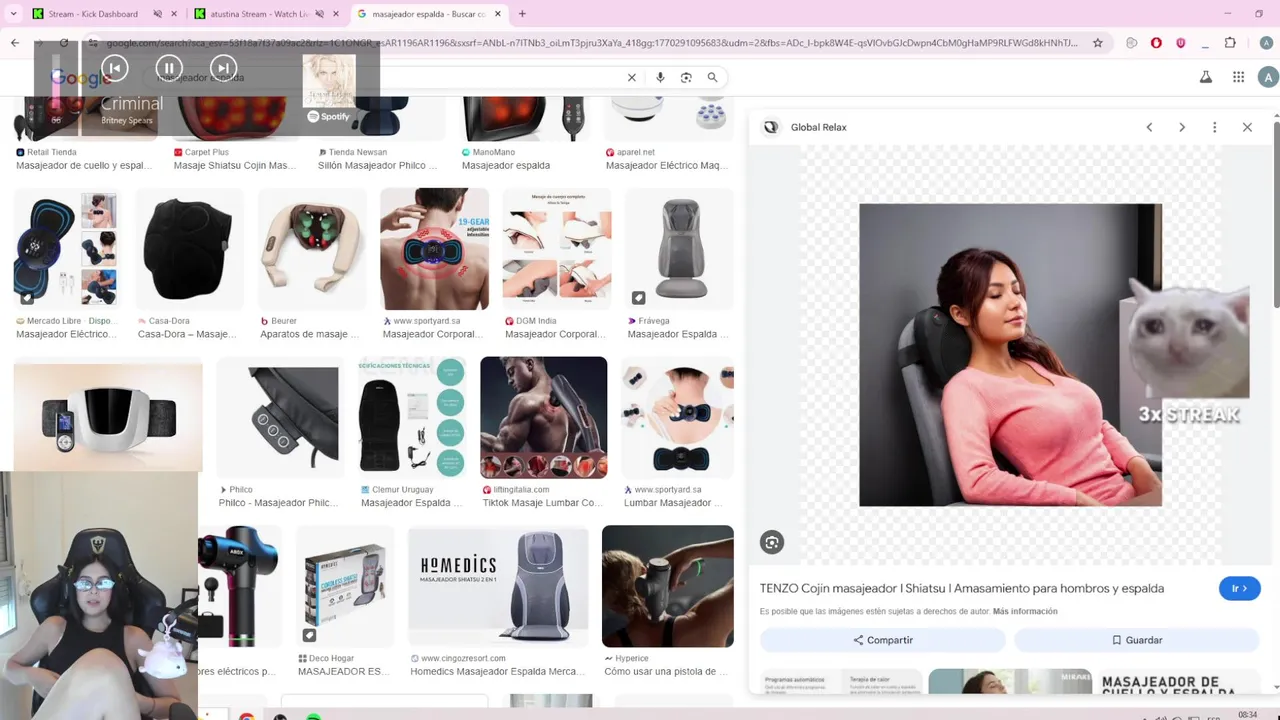Viewport: 1280px width, 720px height.
Task: Click the red Opera-style extension icon
Action: (x=1156, y=43)
